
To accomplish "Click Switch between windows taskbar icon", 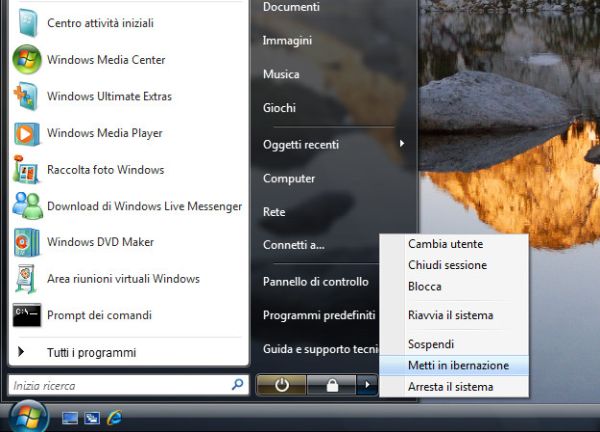I will 92,418.
